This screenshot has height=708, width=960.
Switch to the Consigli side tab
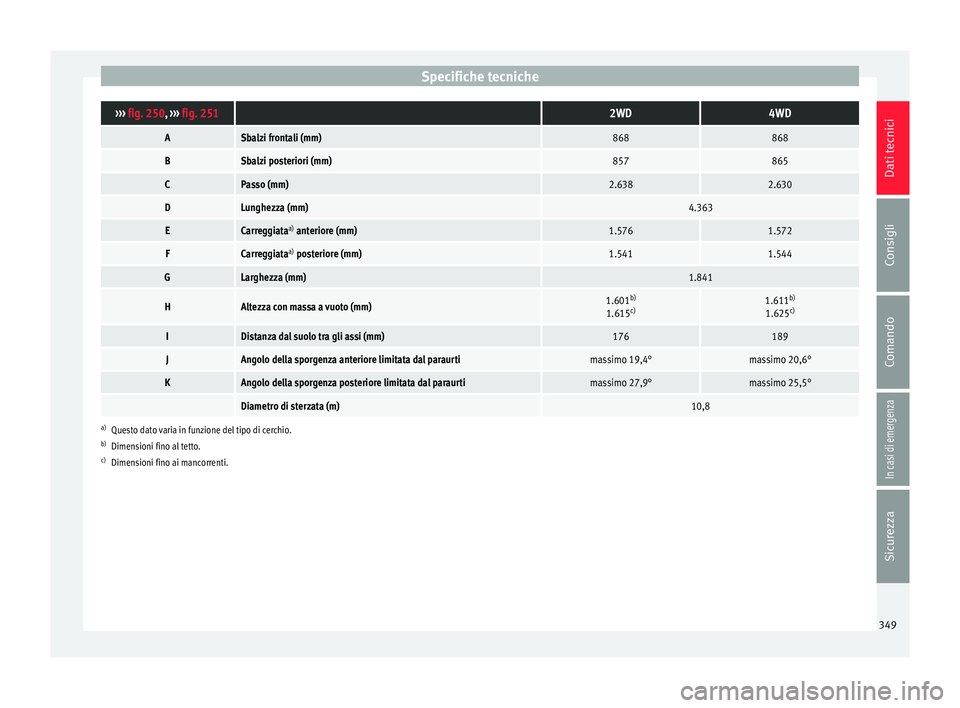point(892,245)
